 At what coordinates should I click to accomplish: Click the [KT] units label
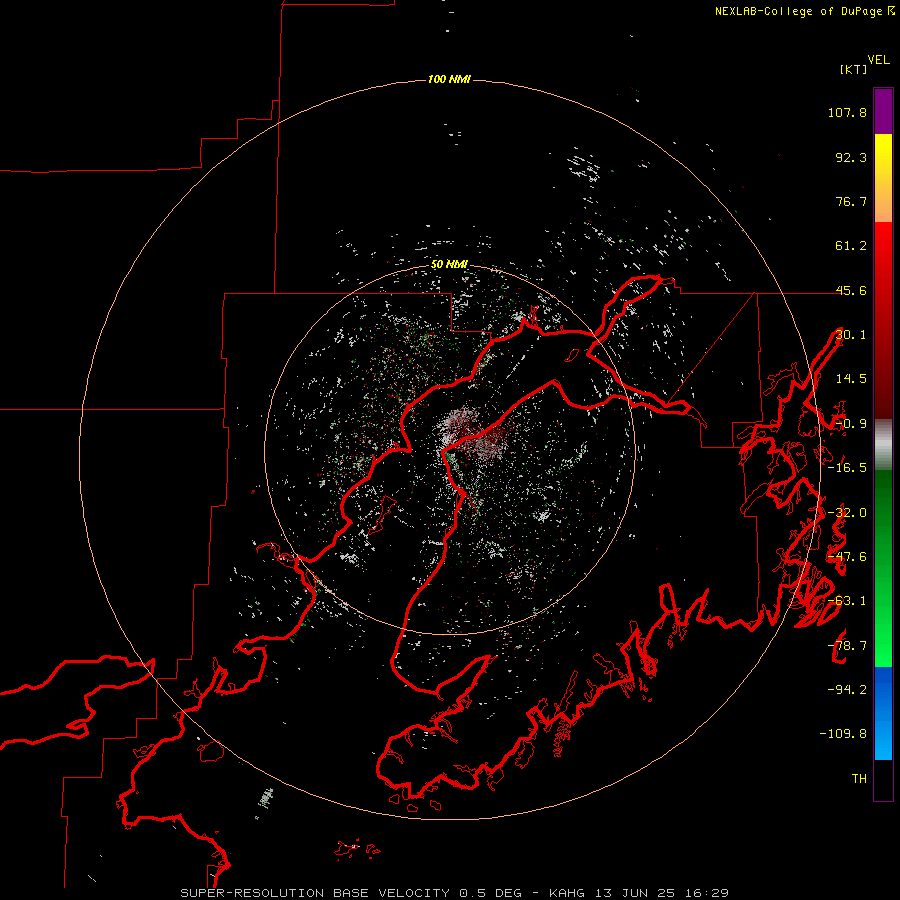854,69
